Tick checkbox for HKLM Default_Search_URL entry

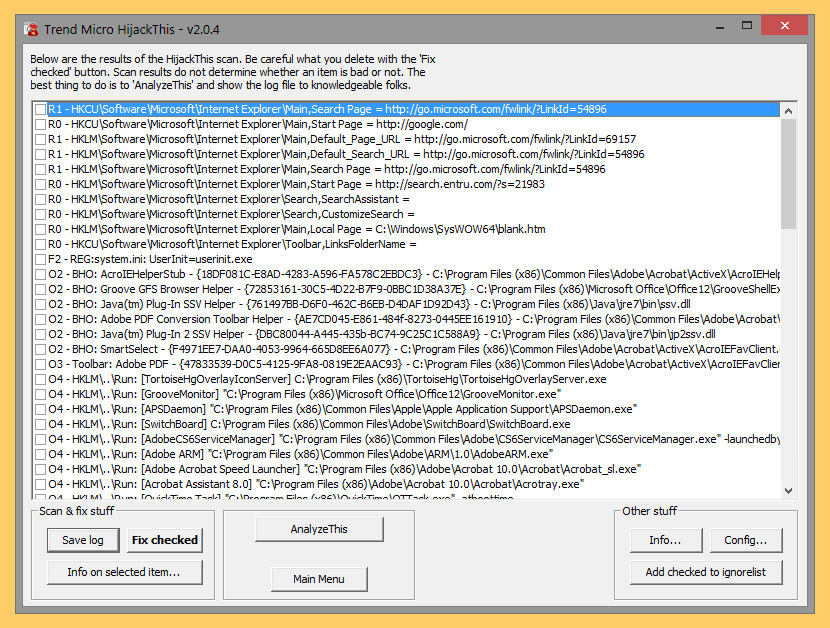pos(40,154)
